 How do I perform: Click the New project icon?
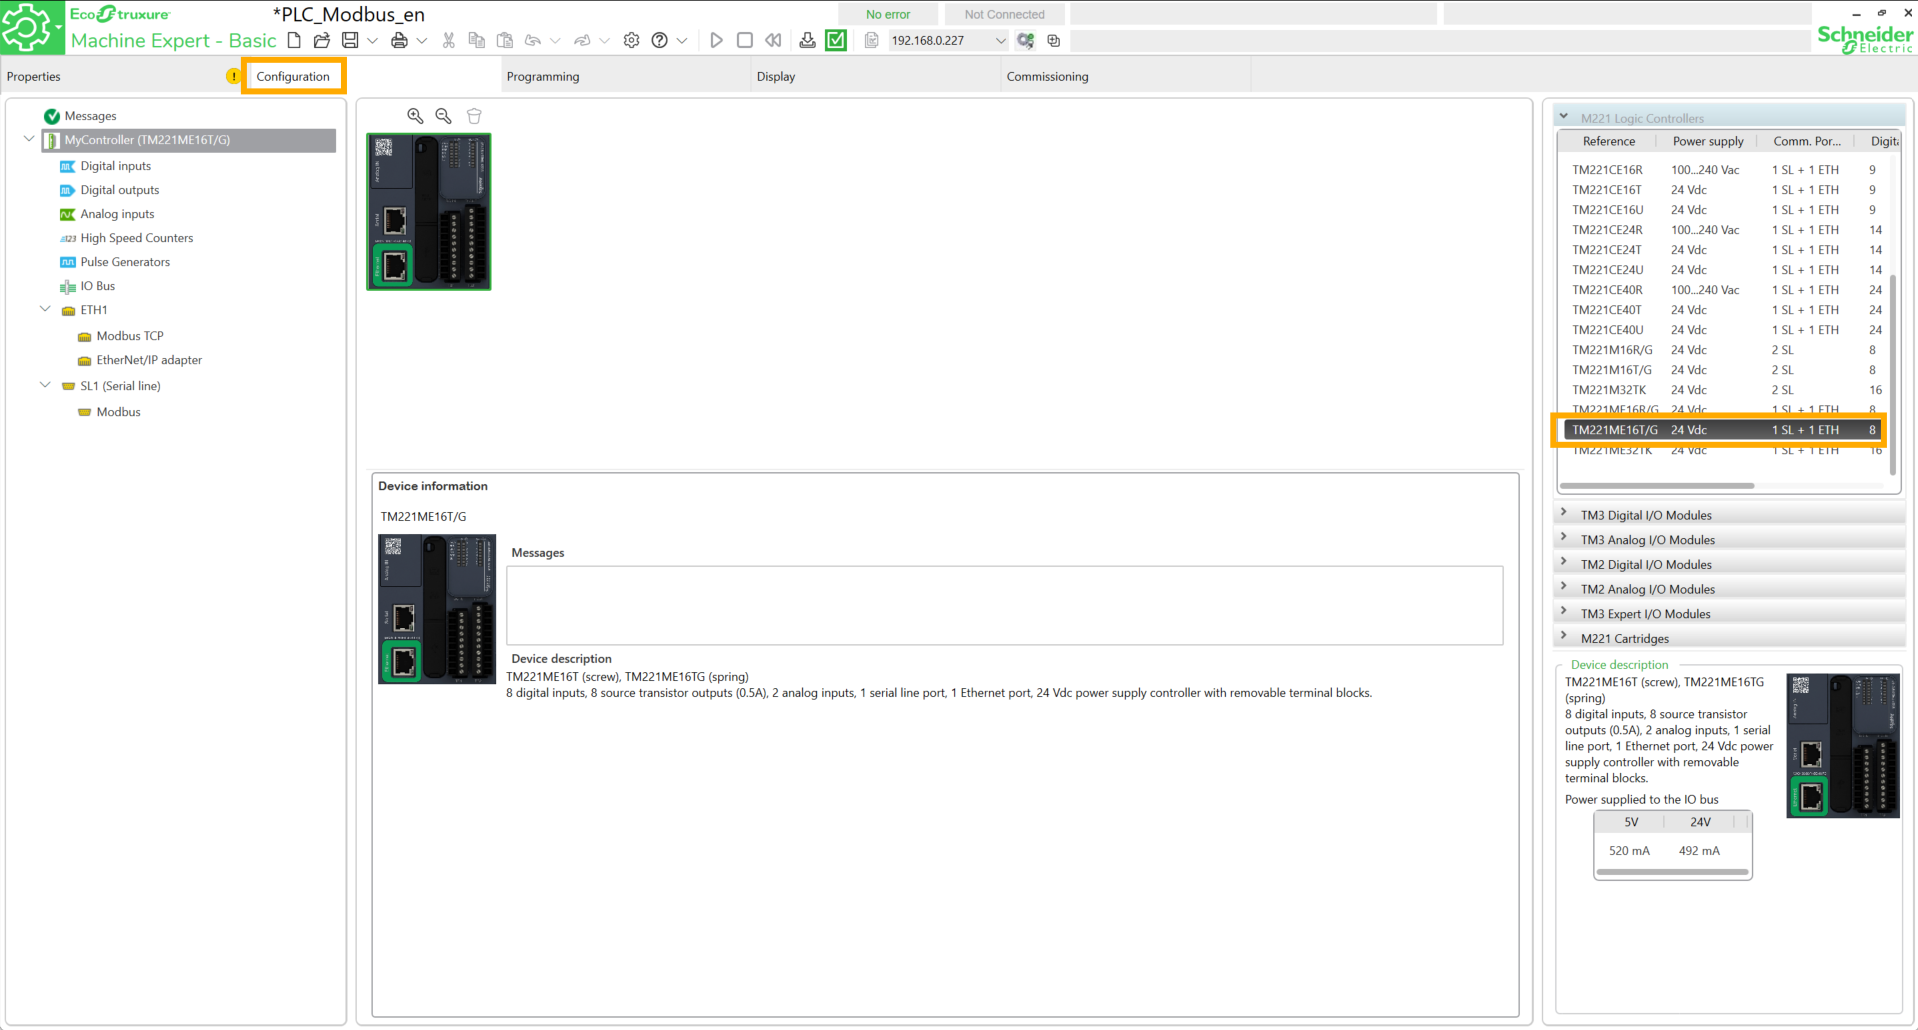click(294, 40)
